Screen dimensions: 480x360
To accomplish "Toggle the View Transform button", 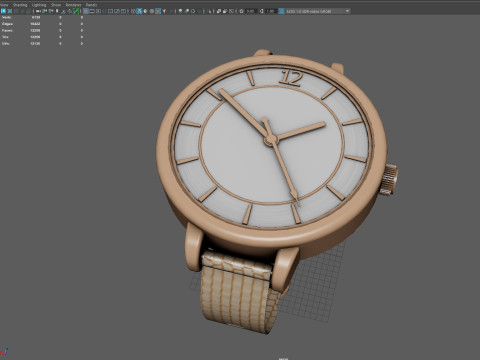I will (281, 11).
